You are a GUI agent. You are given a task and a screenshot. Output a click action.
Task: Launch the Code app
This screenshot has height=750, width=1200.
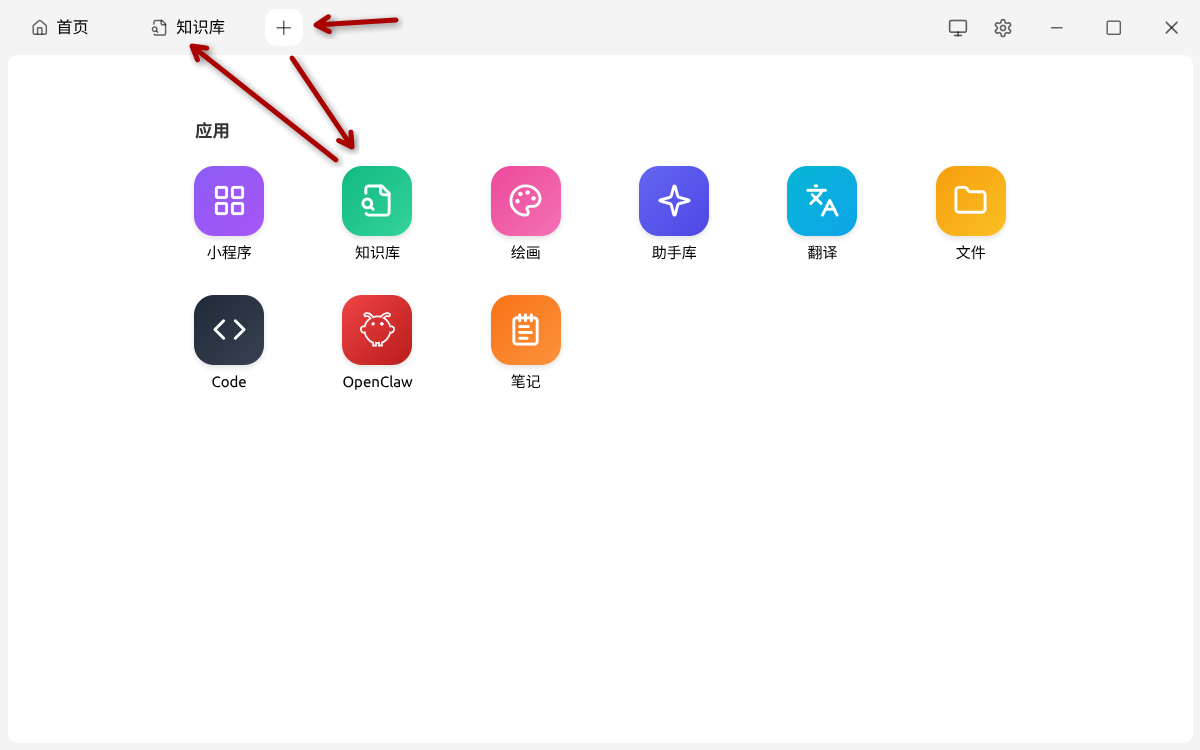pyautogui.click(x=228, y=330)
